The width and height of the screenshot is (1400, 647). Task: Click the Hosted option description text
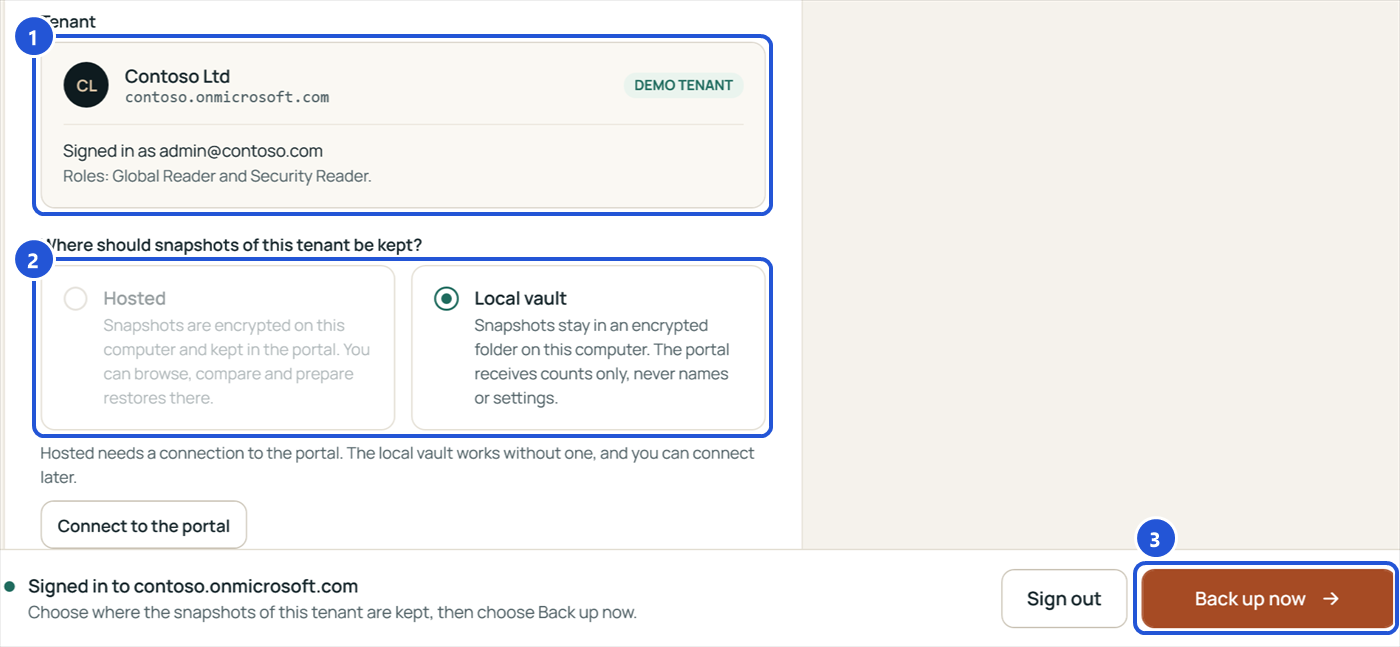[x=237, y=362]
